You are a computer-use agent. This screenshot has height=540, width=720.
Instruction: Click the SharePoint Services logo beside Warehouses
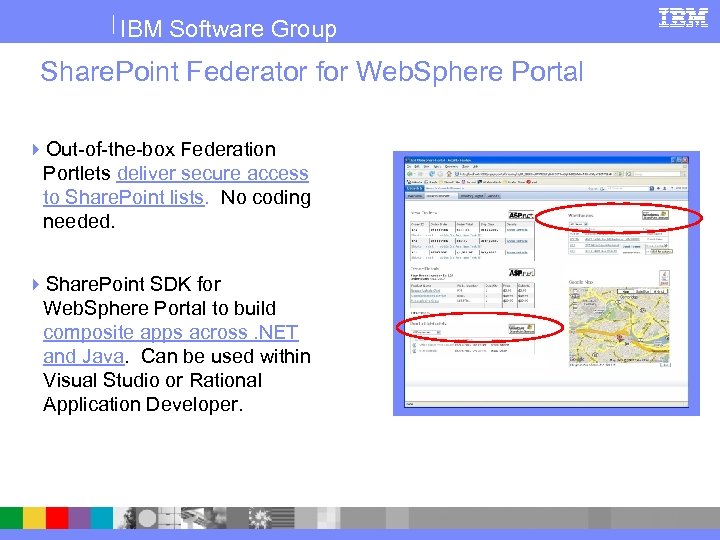pos(656,215)
